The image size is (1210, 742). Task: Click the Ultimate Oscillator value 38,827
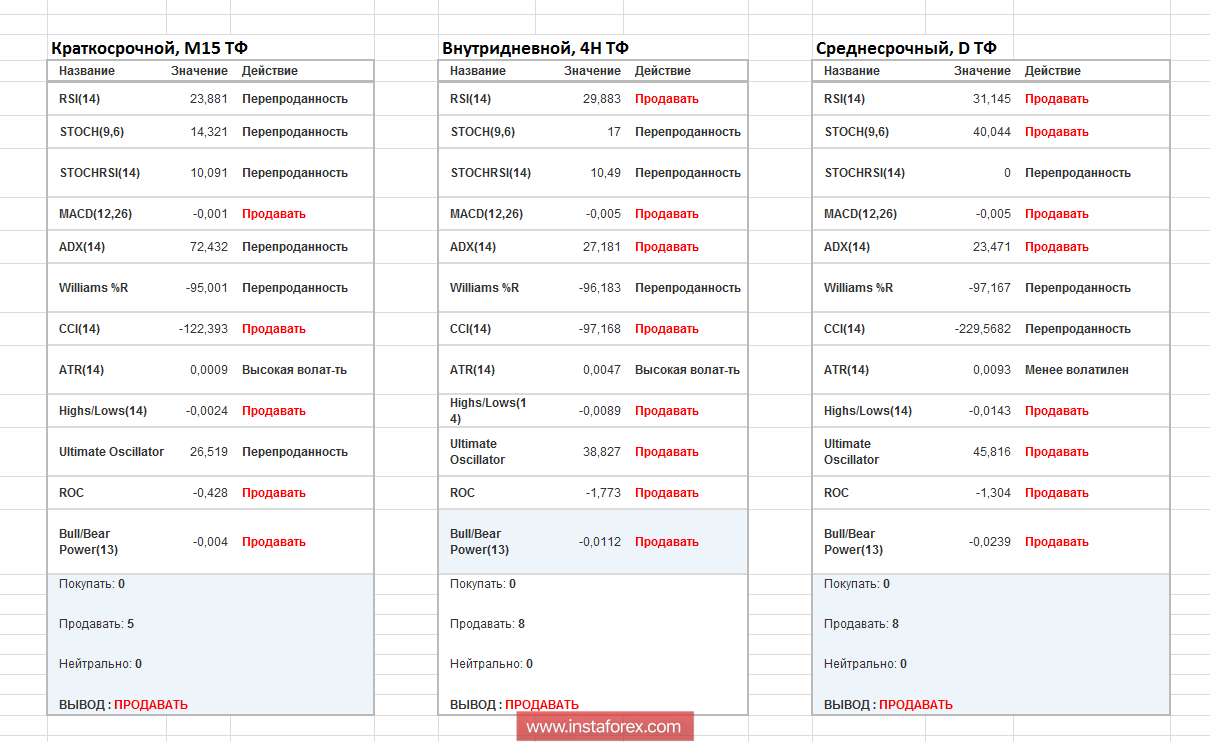click(602, 452)
